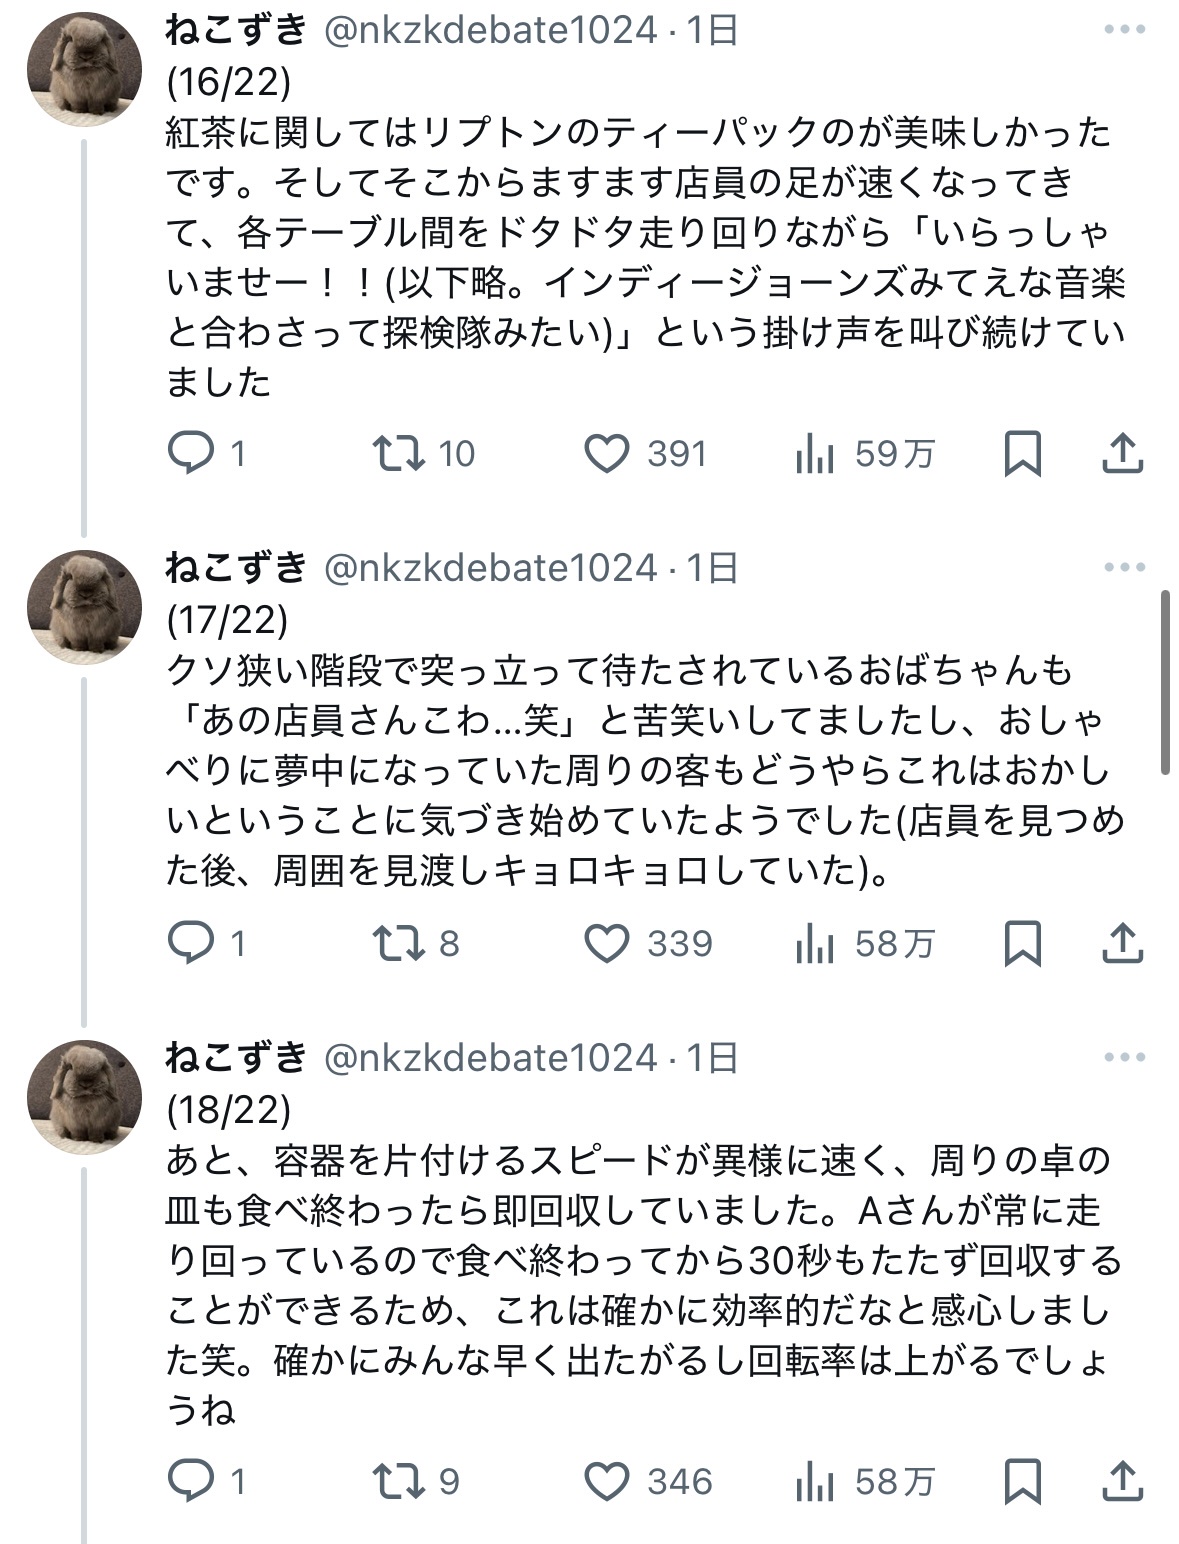Click the vertical scrollbar on right edge

1165,682
